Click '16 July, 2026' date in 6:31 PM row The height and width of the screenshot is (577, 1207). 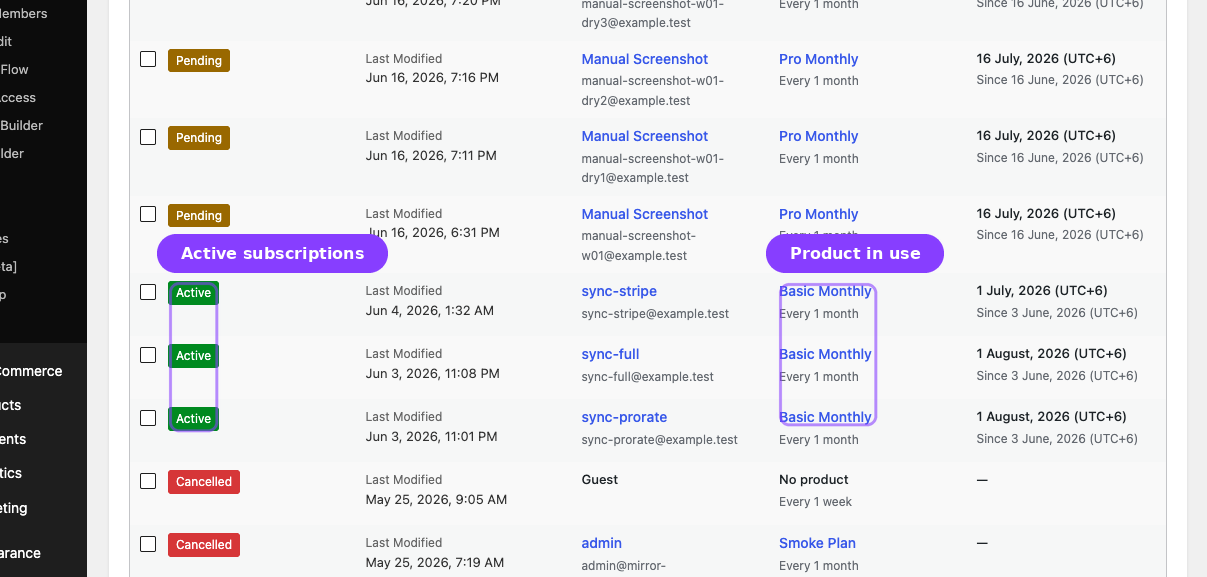point(1046,214)
